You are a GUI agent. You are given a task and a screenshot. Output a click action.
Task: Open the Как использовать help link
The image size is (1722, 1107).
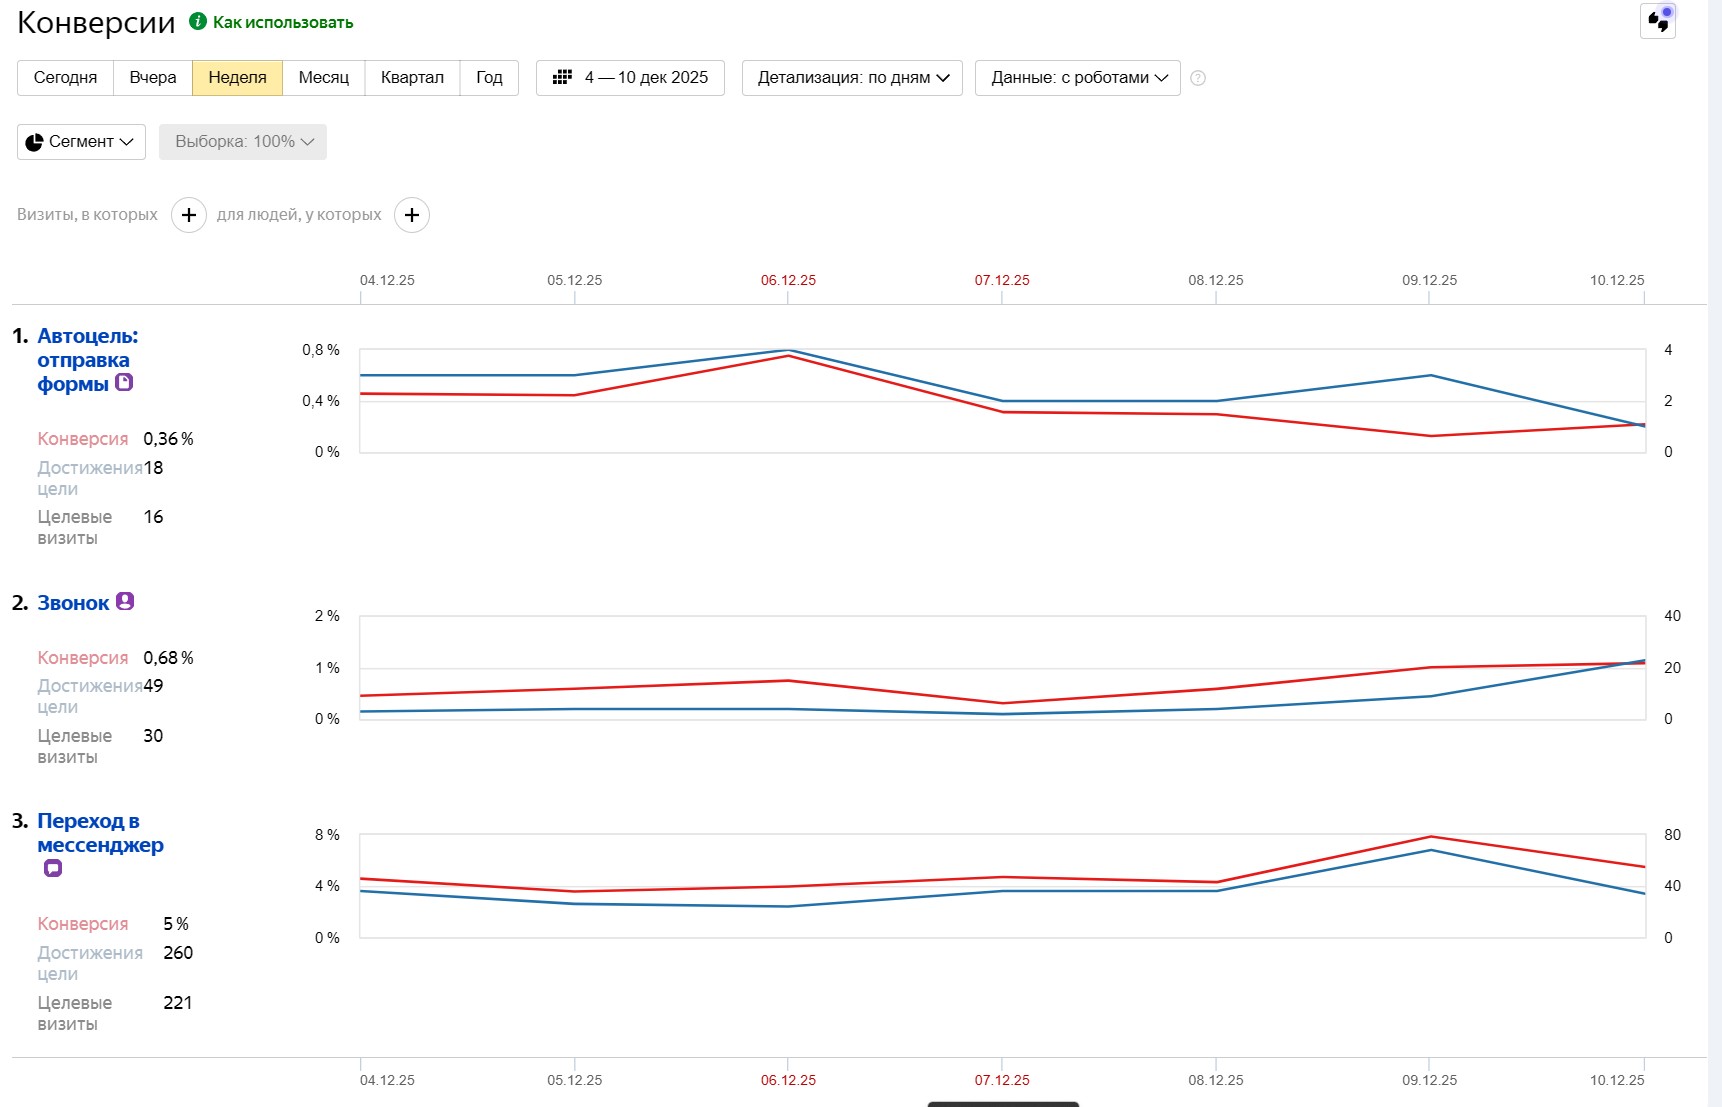pos(283,22)
